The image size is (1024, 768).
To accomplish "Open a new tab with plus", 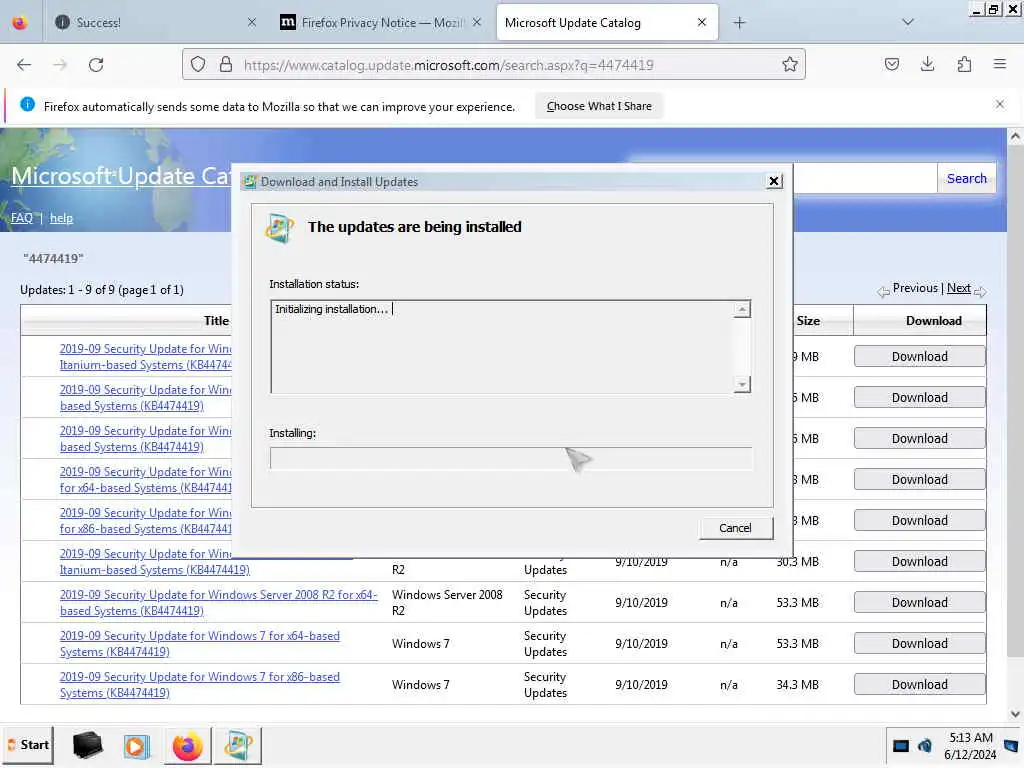I will click(x=739, y=23).
